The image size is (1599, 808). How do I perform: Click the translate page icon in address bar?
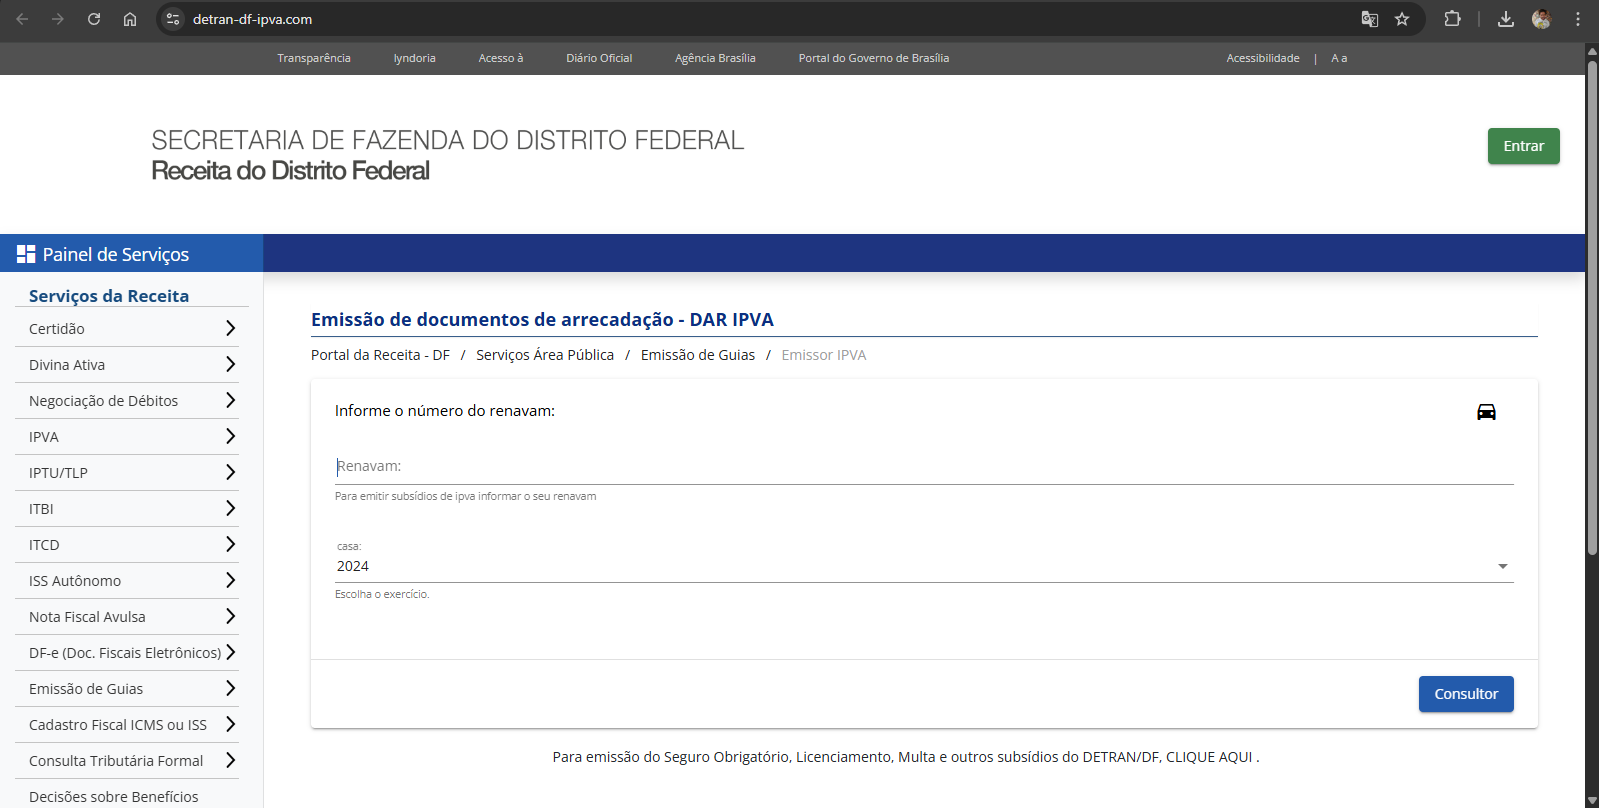(x=1369, y=19)
